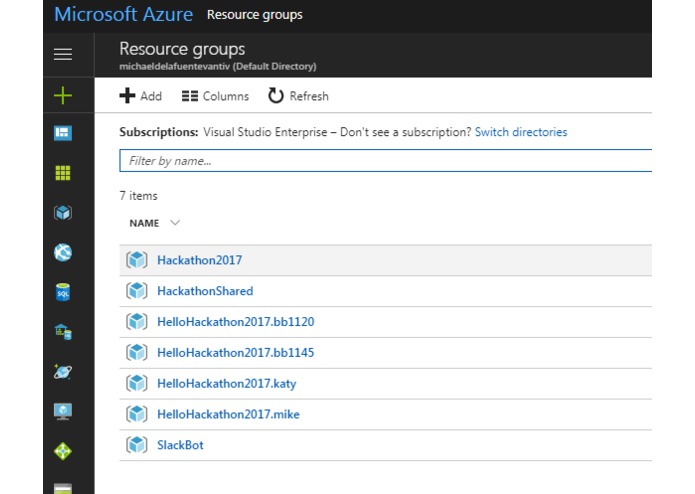Open App Services globe sidebar icon
This screenshot has width=695, height=494.
62,253
